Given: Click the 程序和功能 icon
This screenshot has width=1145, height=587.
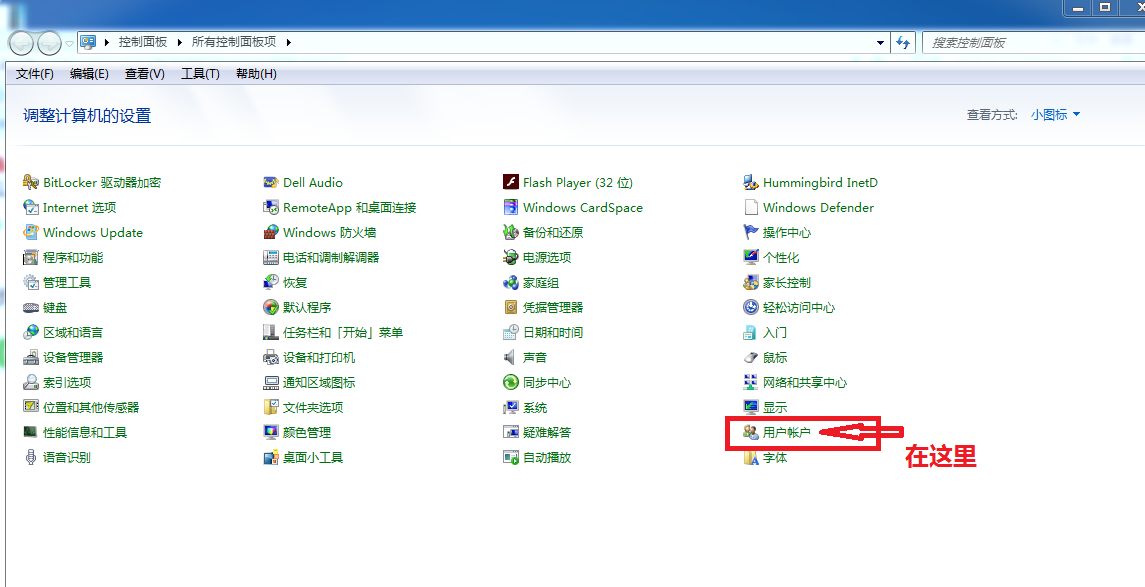Looking at the screenshot, I should click(31, 257).
